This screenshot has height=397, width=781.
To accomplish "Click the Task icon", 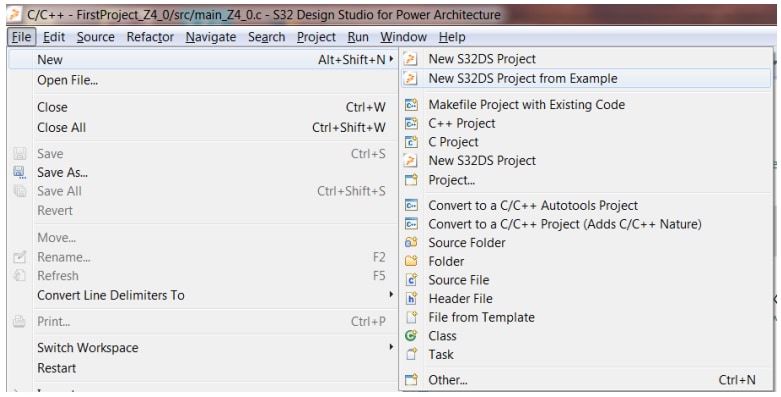I will pos(411,354).
